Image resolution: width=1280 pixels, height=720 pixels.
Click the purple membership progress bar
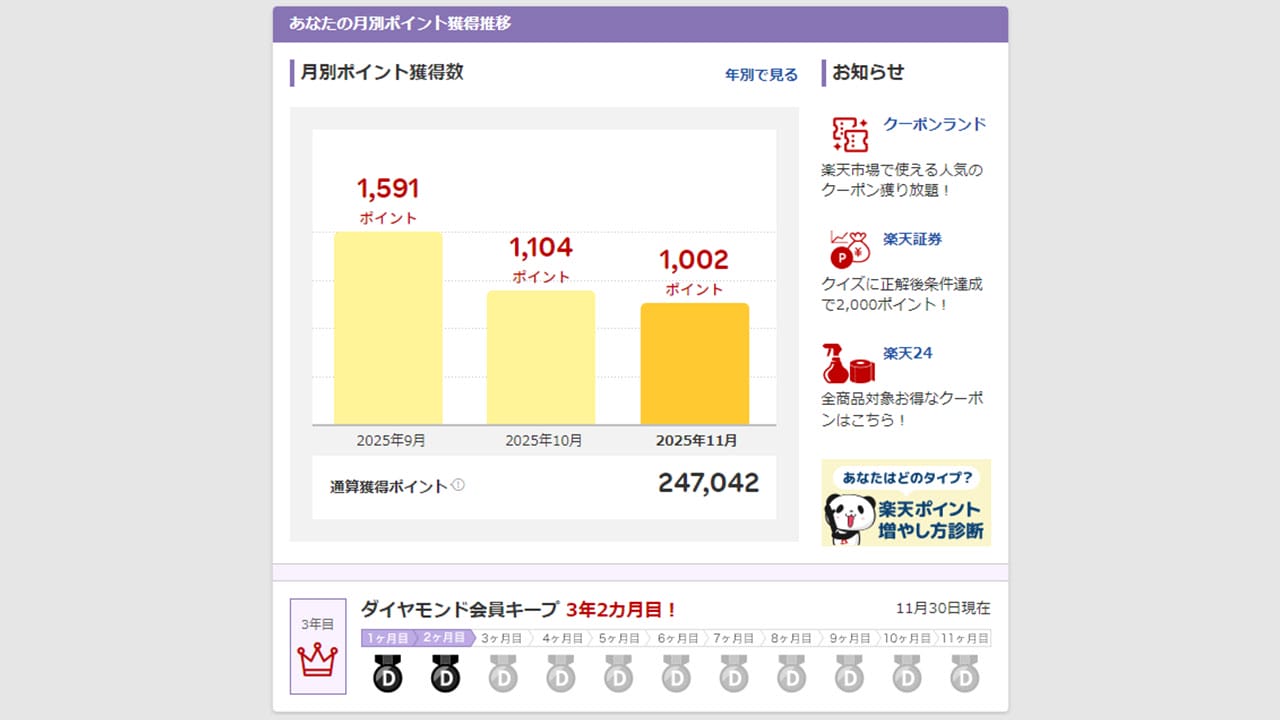click(416, 636)
